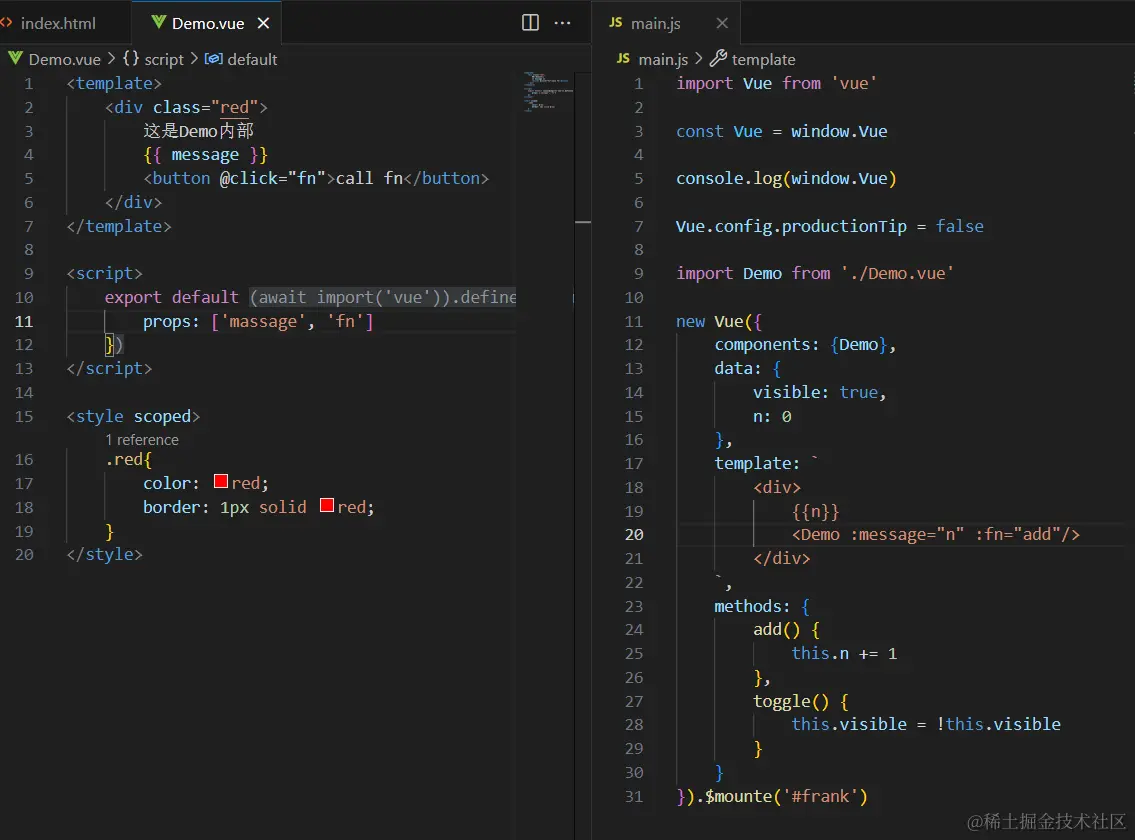Click line number 31 in main.js
1135x840 pixels.
point(634,797)
